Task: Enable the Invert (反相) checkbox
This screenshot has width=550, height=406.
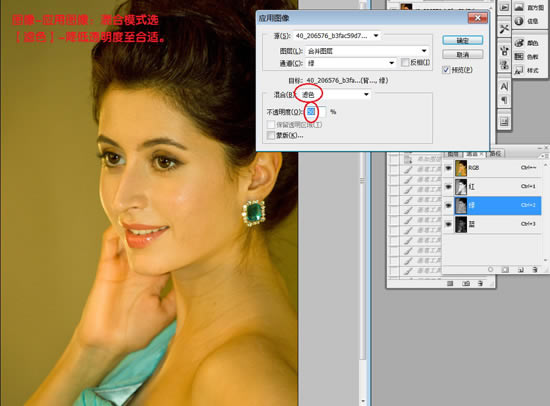Action: (x=405, y=62)
